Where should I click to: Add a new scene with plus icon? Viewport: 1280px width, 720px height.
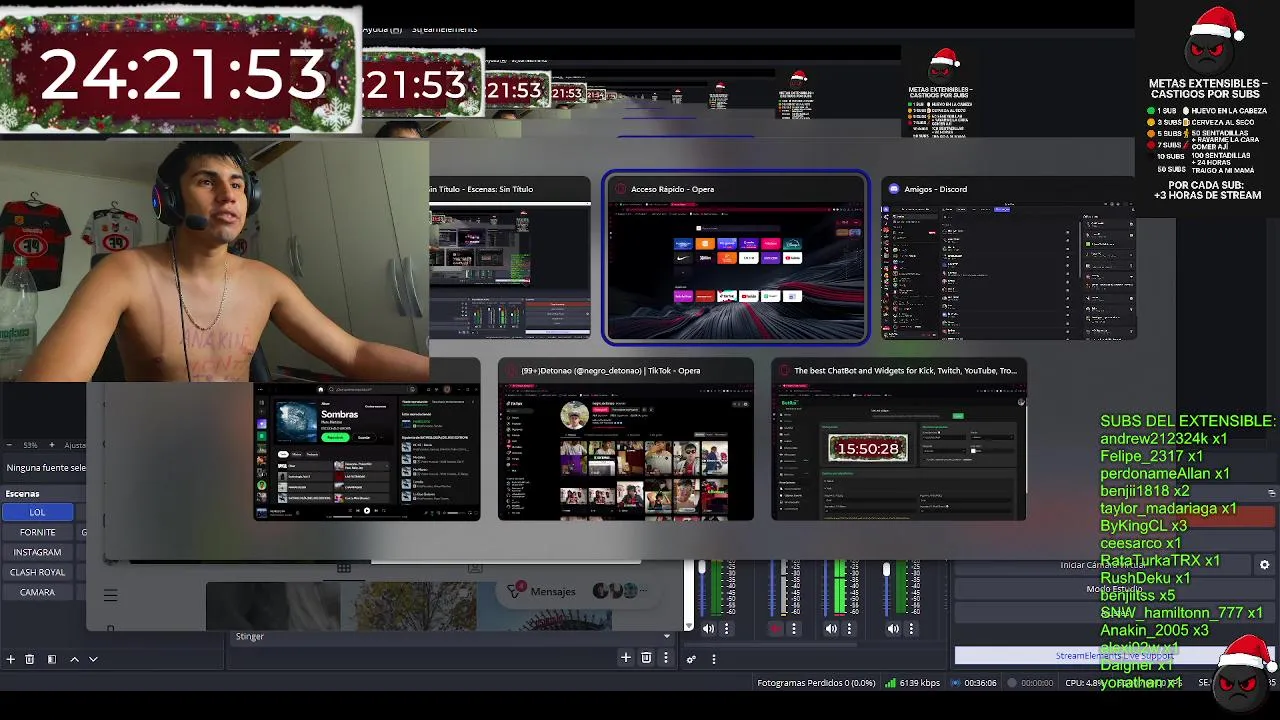pyautogui.click(x=11, y=659)
